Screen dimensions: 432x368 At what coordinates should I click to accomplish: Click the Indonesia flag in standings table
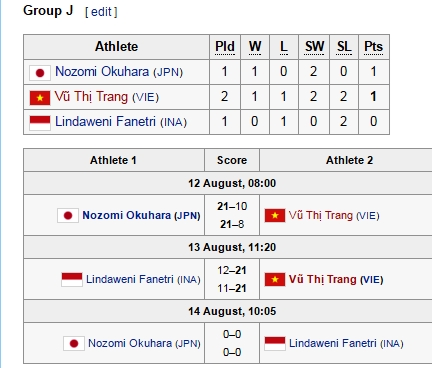40,123
